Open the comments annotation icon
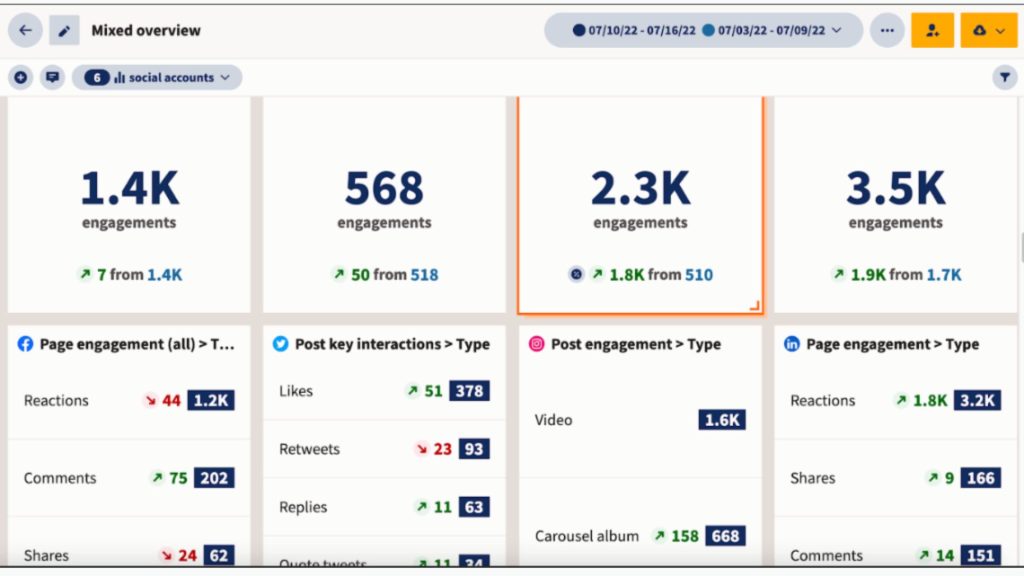 click(52, 78)
